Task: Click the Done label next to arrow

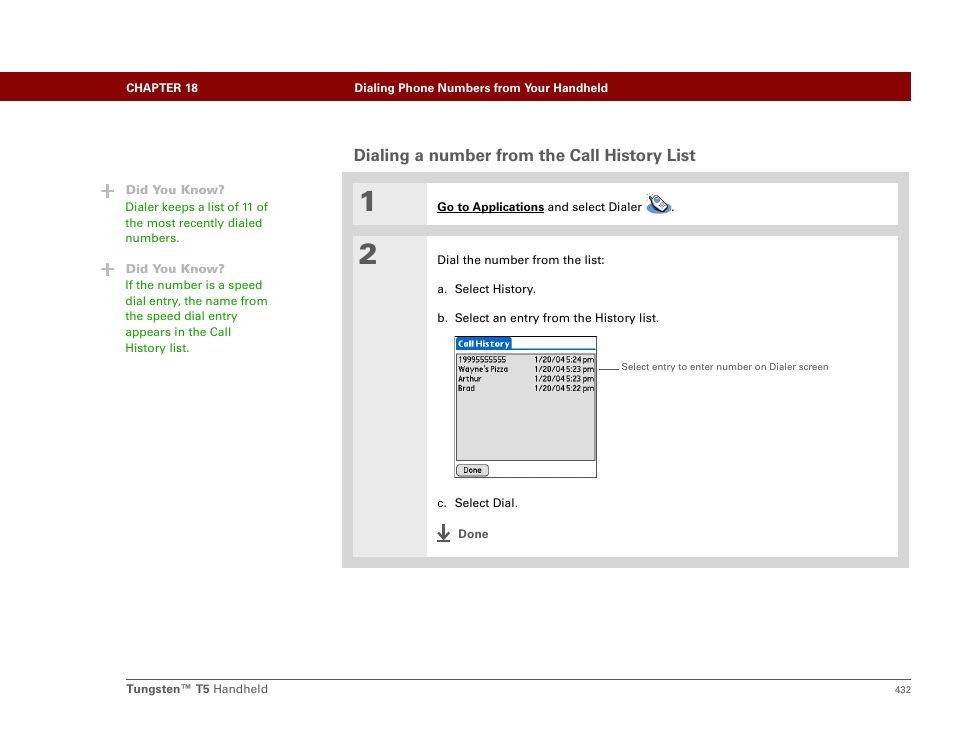Action: (473, 534)
